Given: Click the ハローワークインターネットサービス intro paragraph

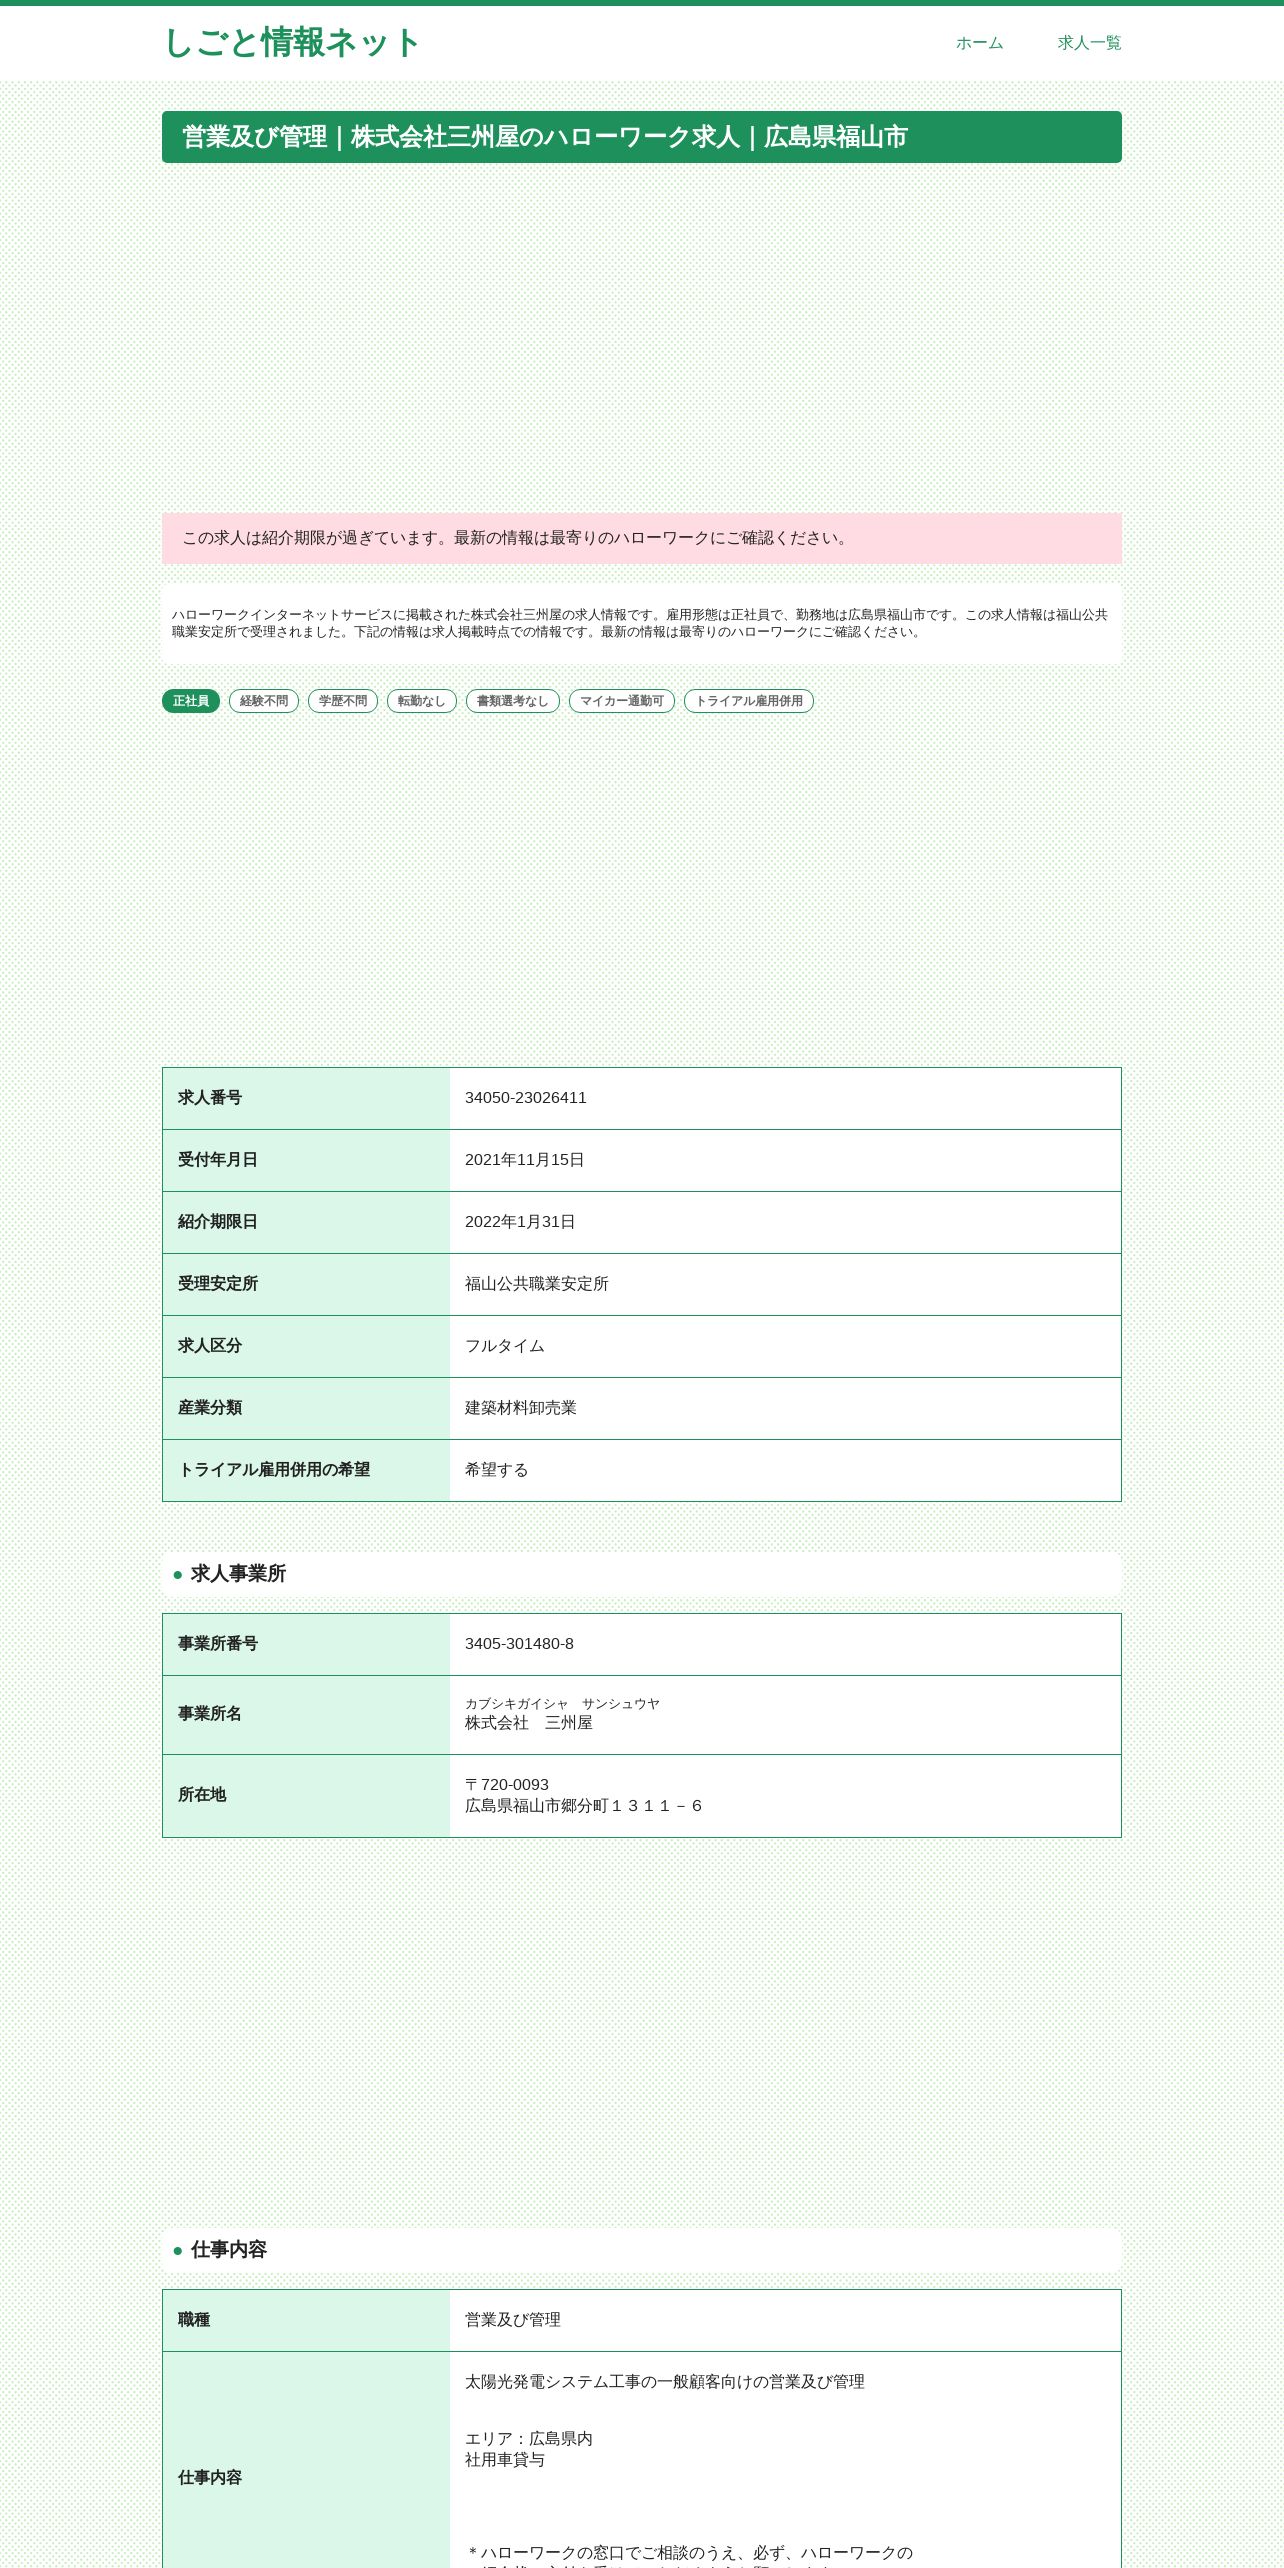Looking at the screenshot, I should 640,623.
